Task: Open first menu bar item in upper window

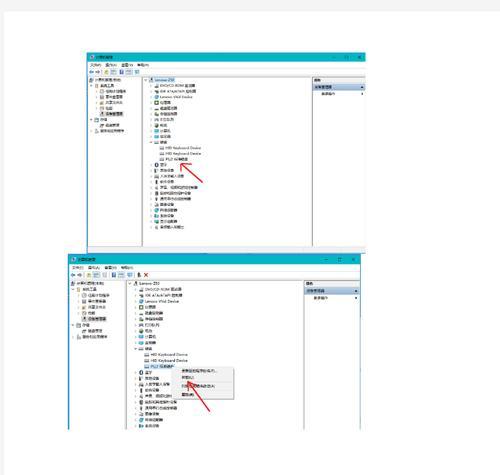Action: click(96, 65)
